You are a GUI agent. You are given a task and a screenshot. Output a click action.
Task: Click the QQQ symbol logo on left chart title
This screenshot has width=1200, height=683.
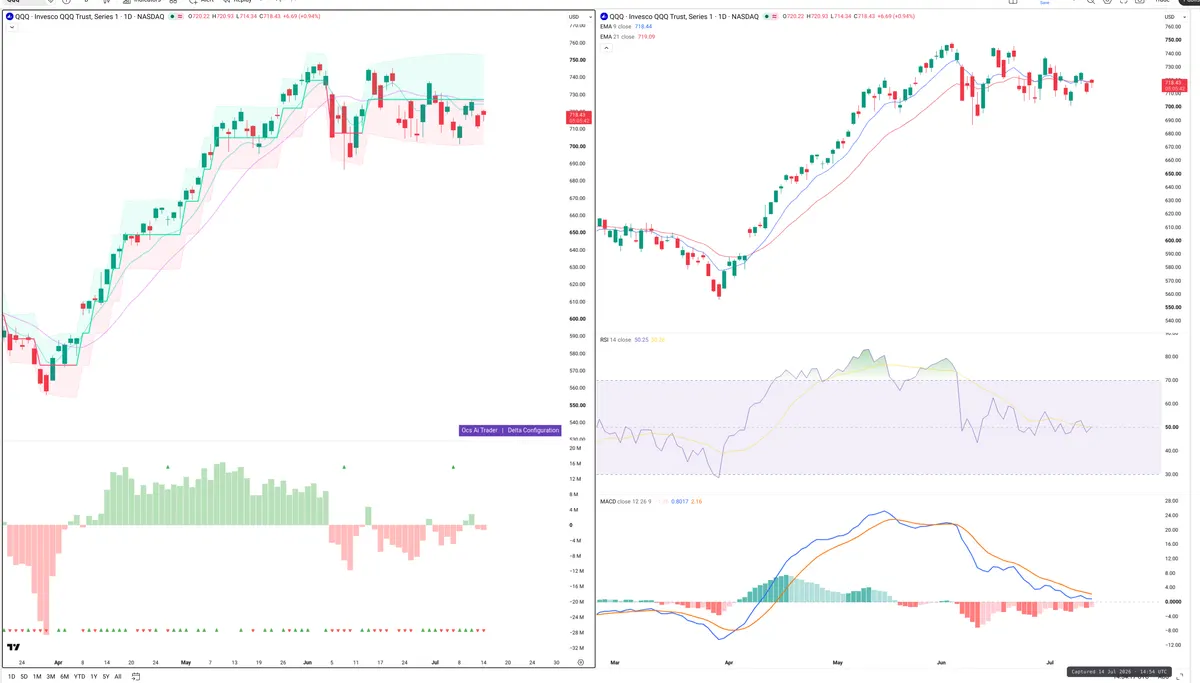[8, 17]
